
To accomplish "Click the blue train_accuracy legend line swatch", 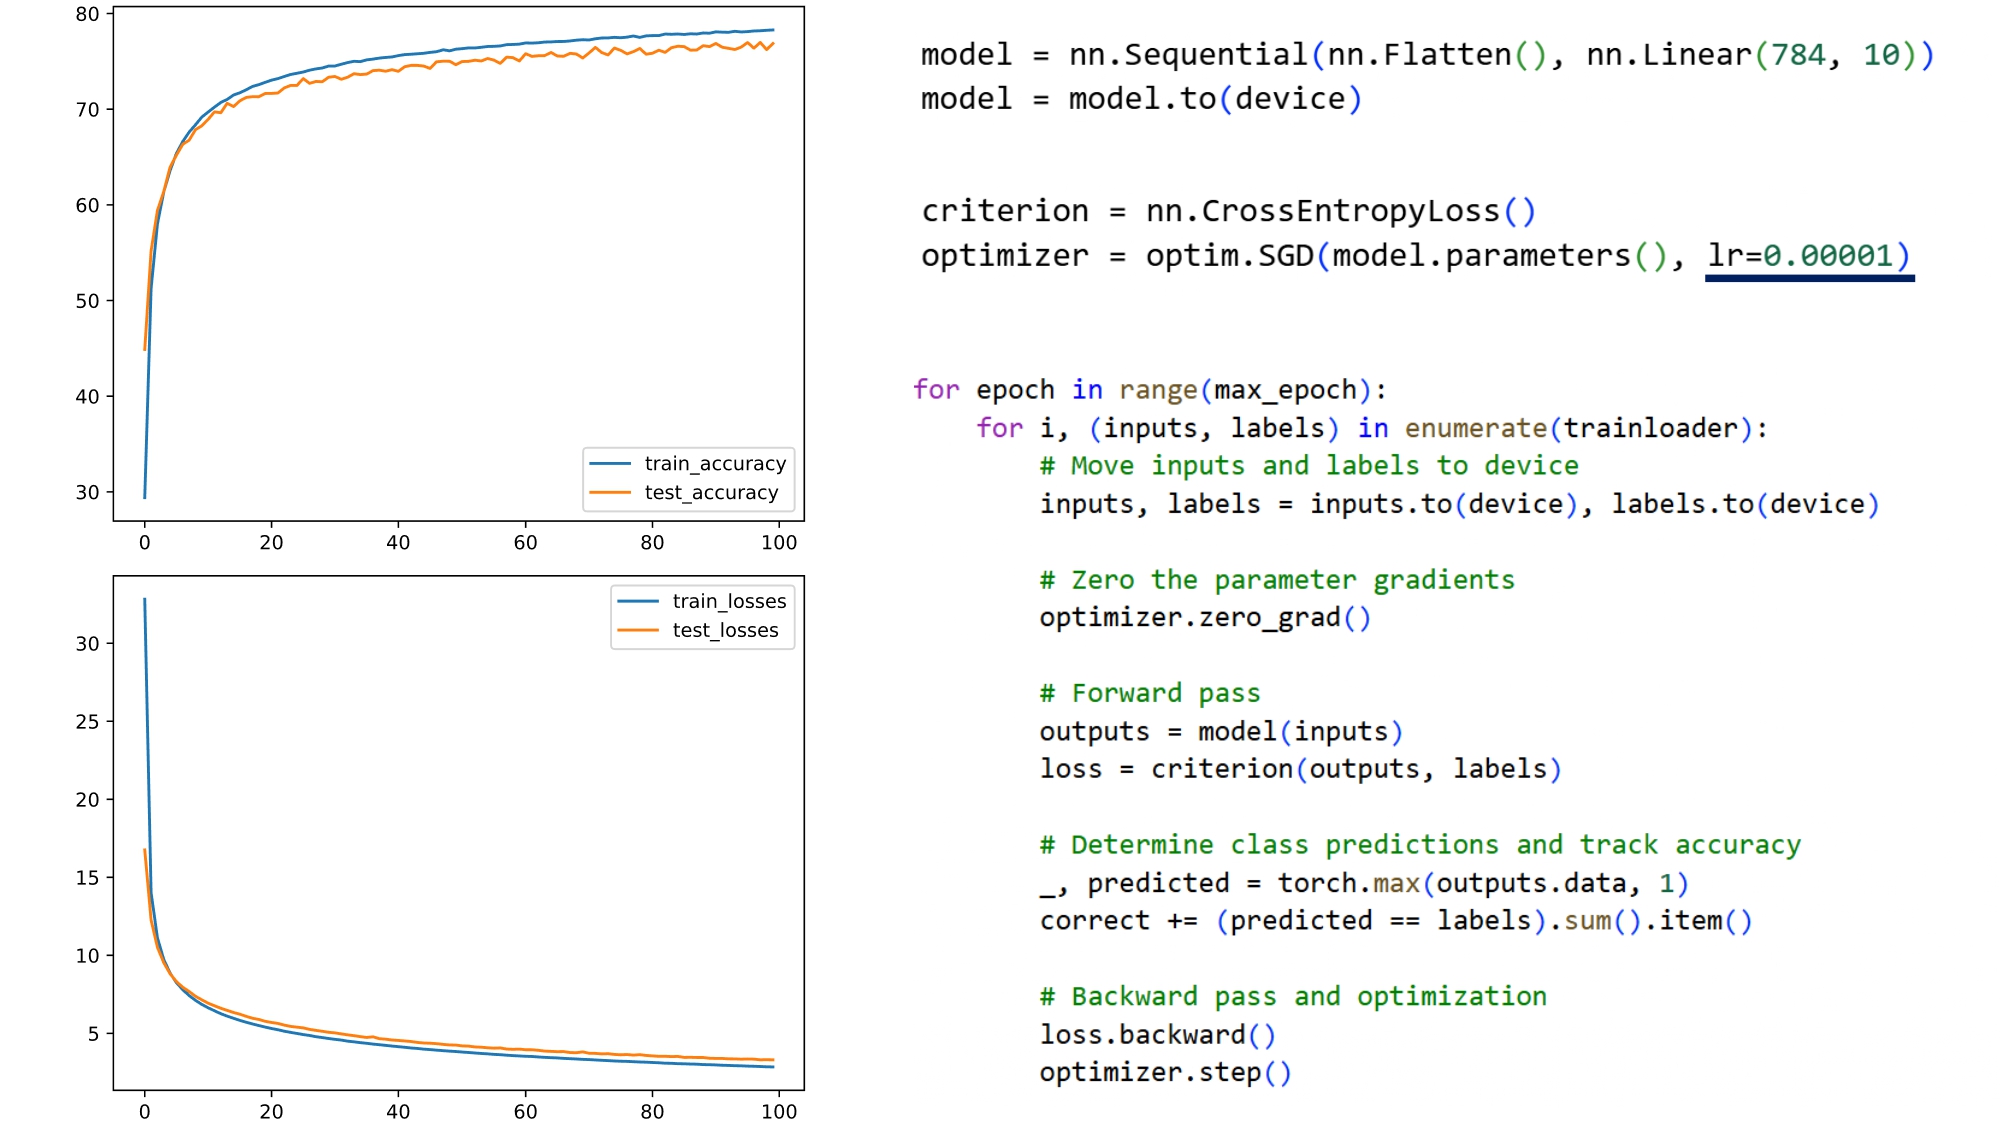I will click(610, 464).
